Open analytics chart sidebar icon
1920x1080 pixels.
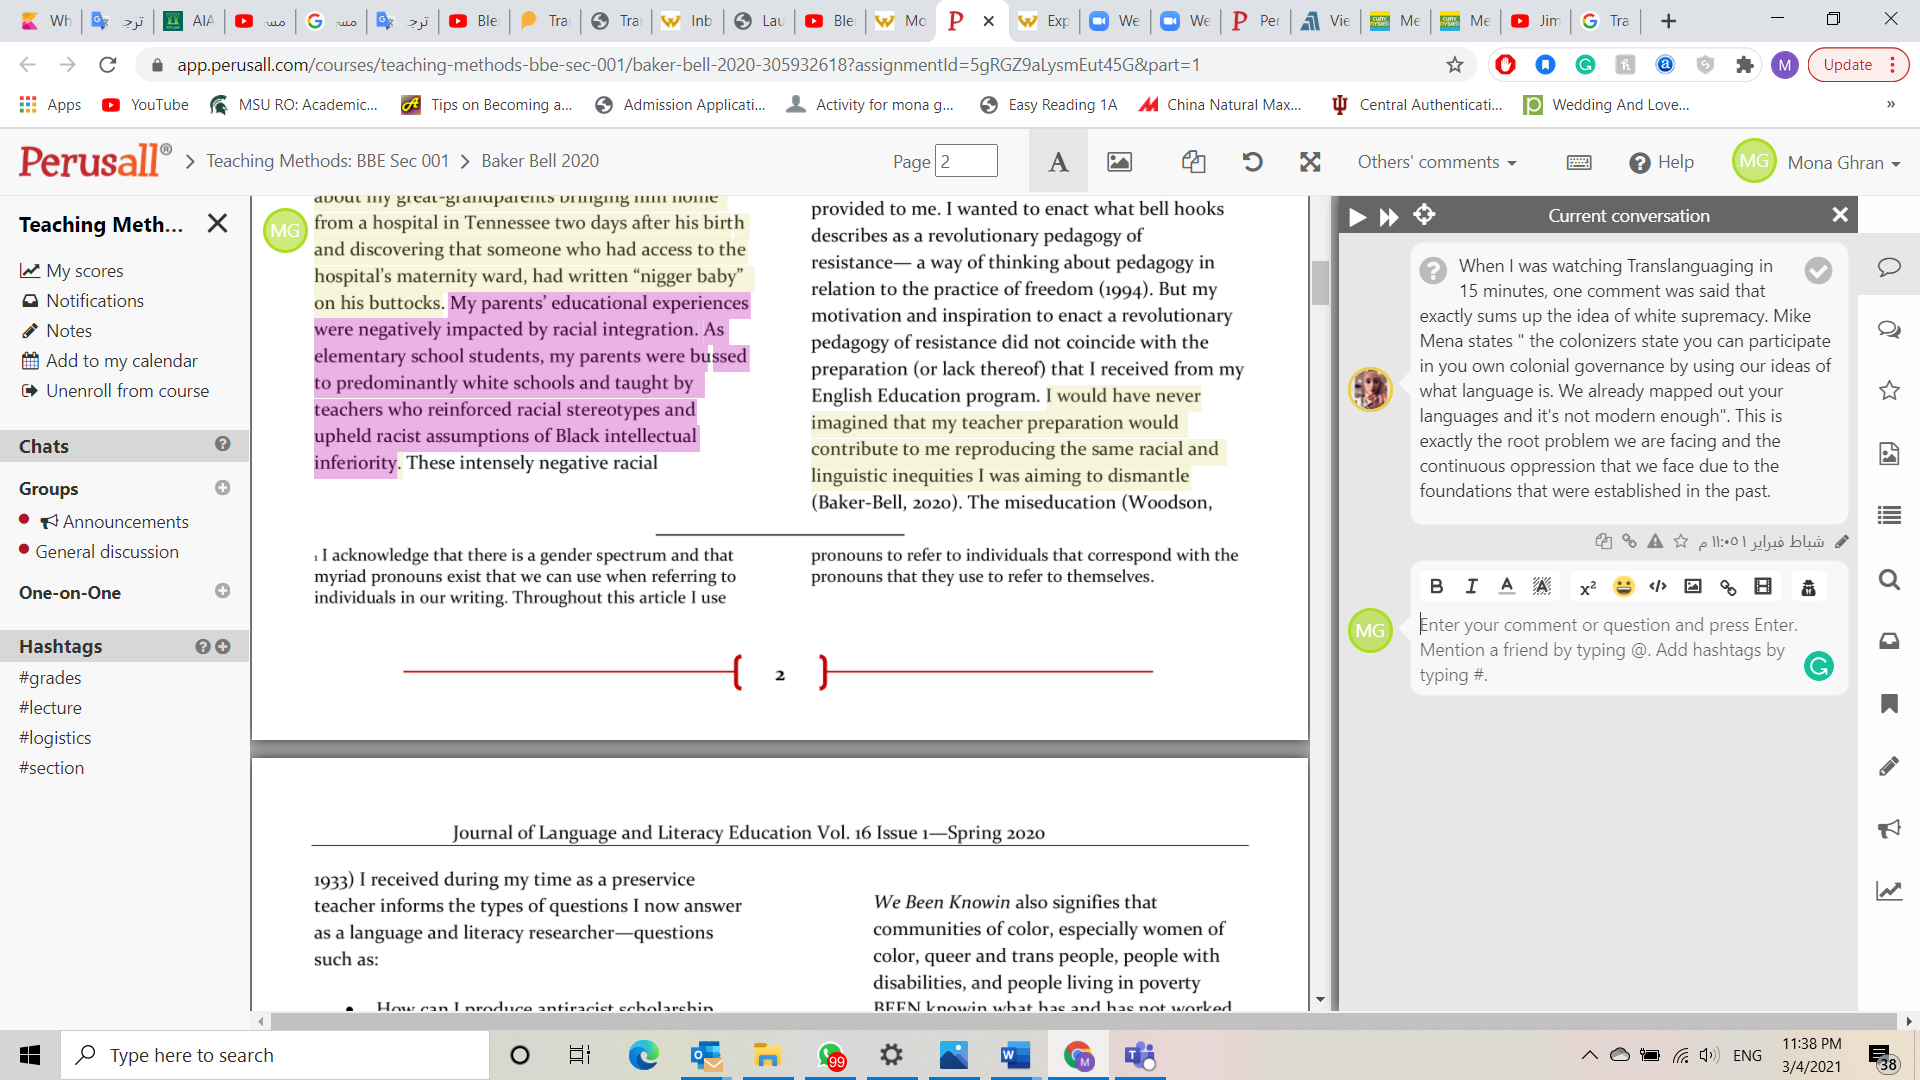tap(1889, 891)
